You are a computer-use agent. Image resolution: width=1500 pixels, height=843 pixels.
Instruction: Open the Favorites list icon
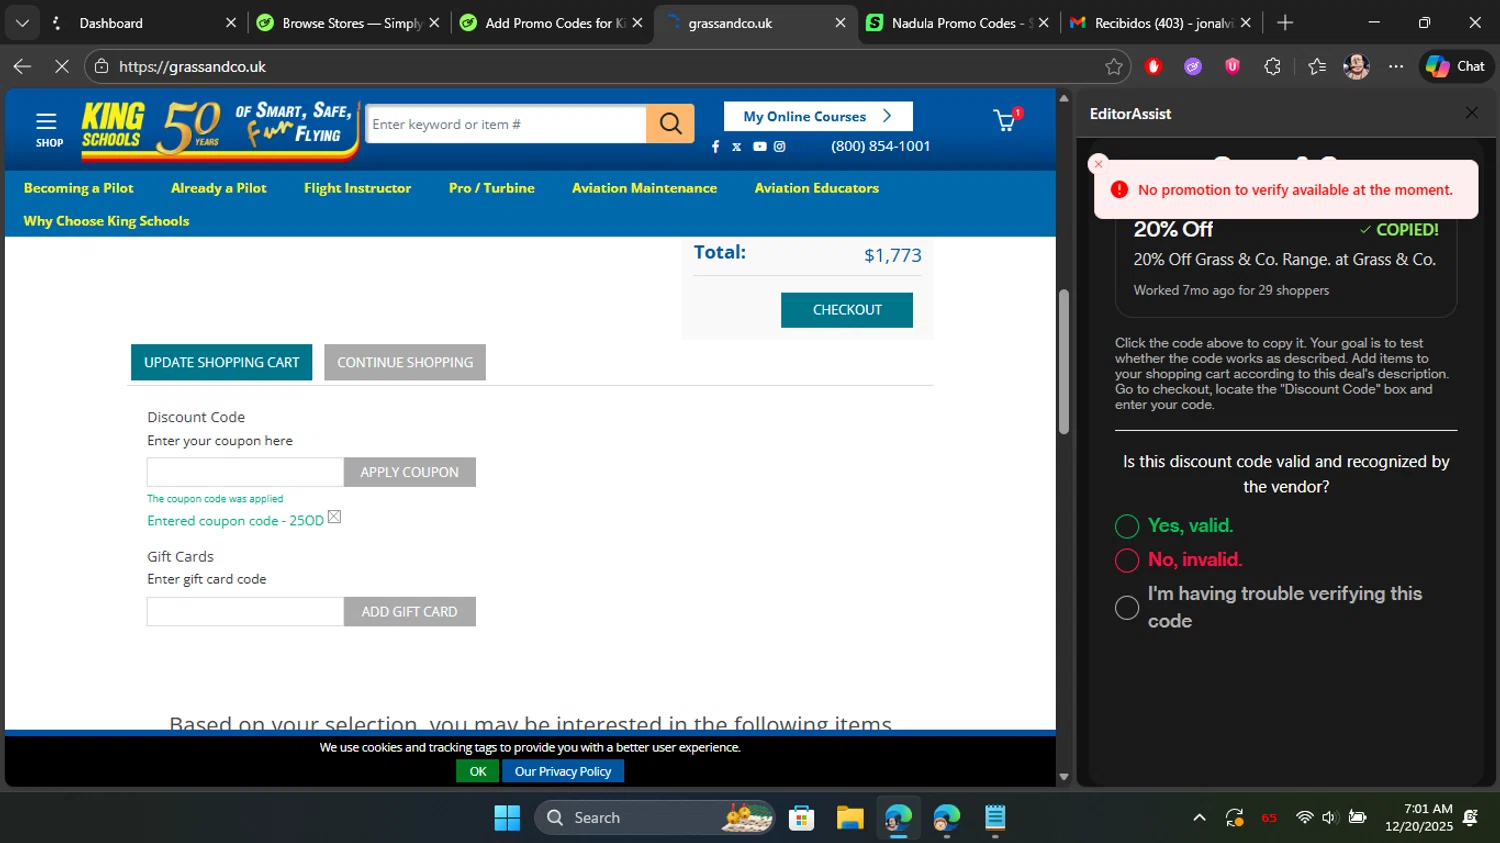(x=1317, y=66)
